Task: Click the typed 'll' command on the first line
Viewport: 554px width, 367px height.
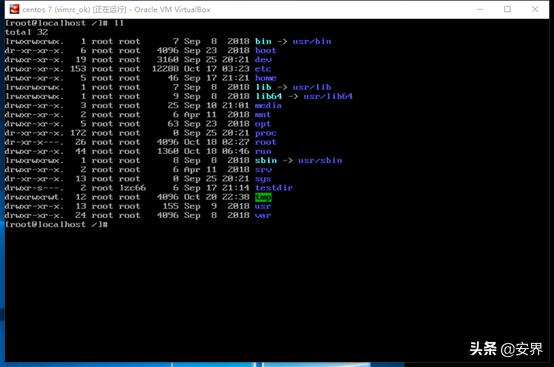Action: point(118,23)
